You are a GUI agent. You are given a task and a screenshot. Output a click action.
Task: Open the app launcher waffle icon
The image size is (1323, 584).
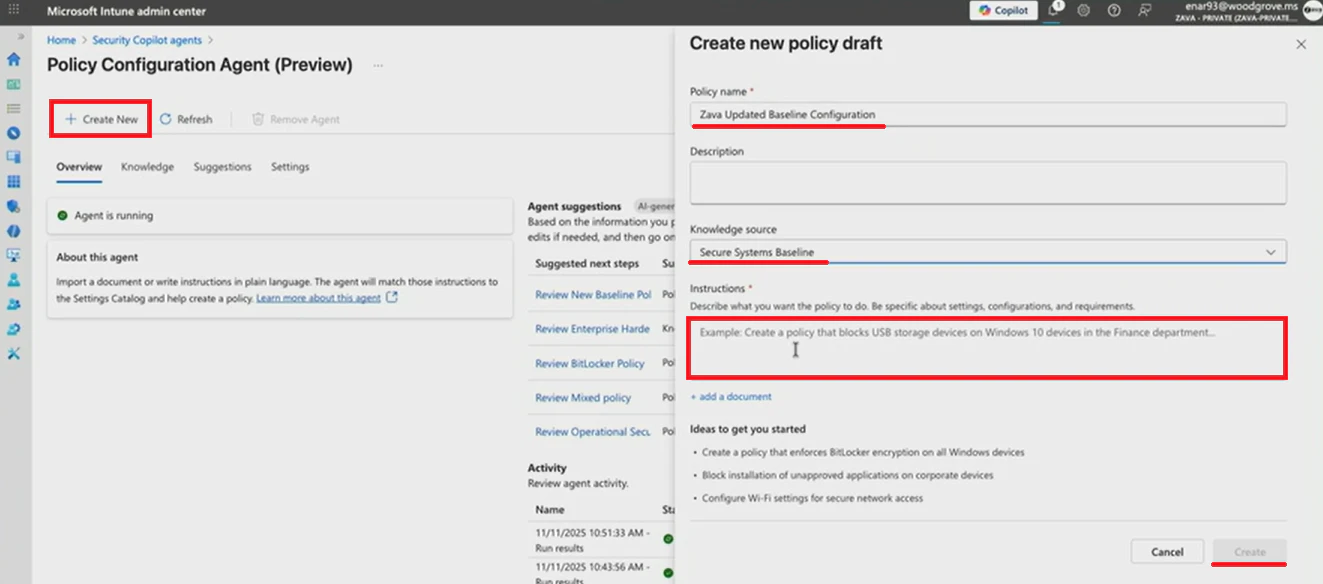pos(14,10)
